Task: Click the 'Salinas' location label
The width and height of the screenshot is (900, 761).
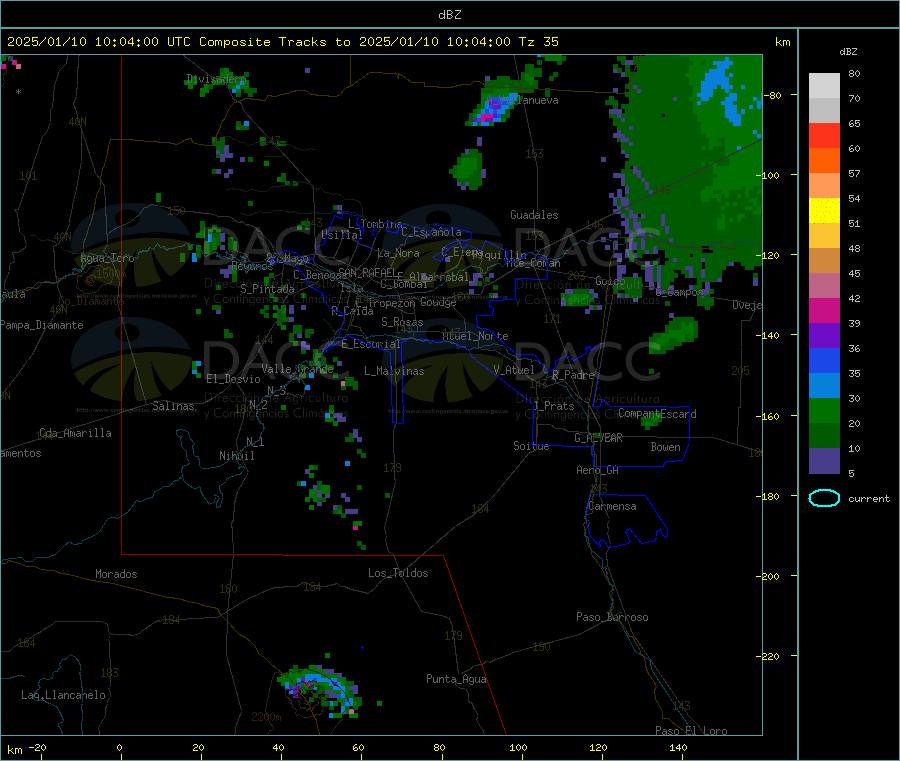Action: point(173,406)
